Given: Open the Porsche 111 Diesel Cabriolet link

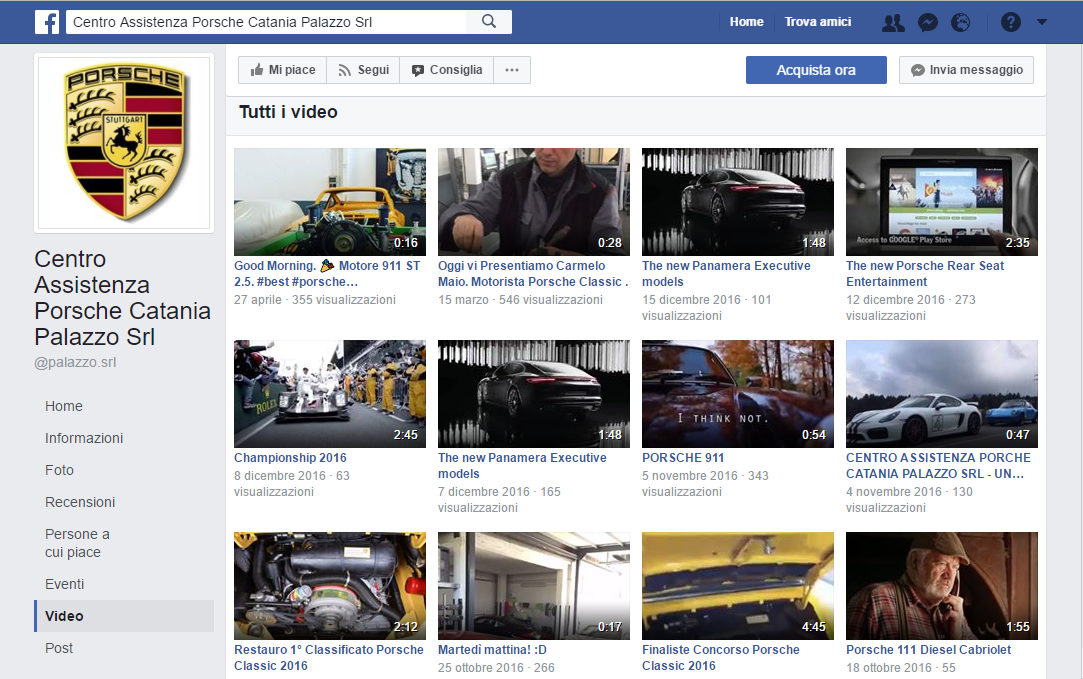Looking at the screenshot, I should pos(928,649).
